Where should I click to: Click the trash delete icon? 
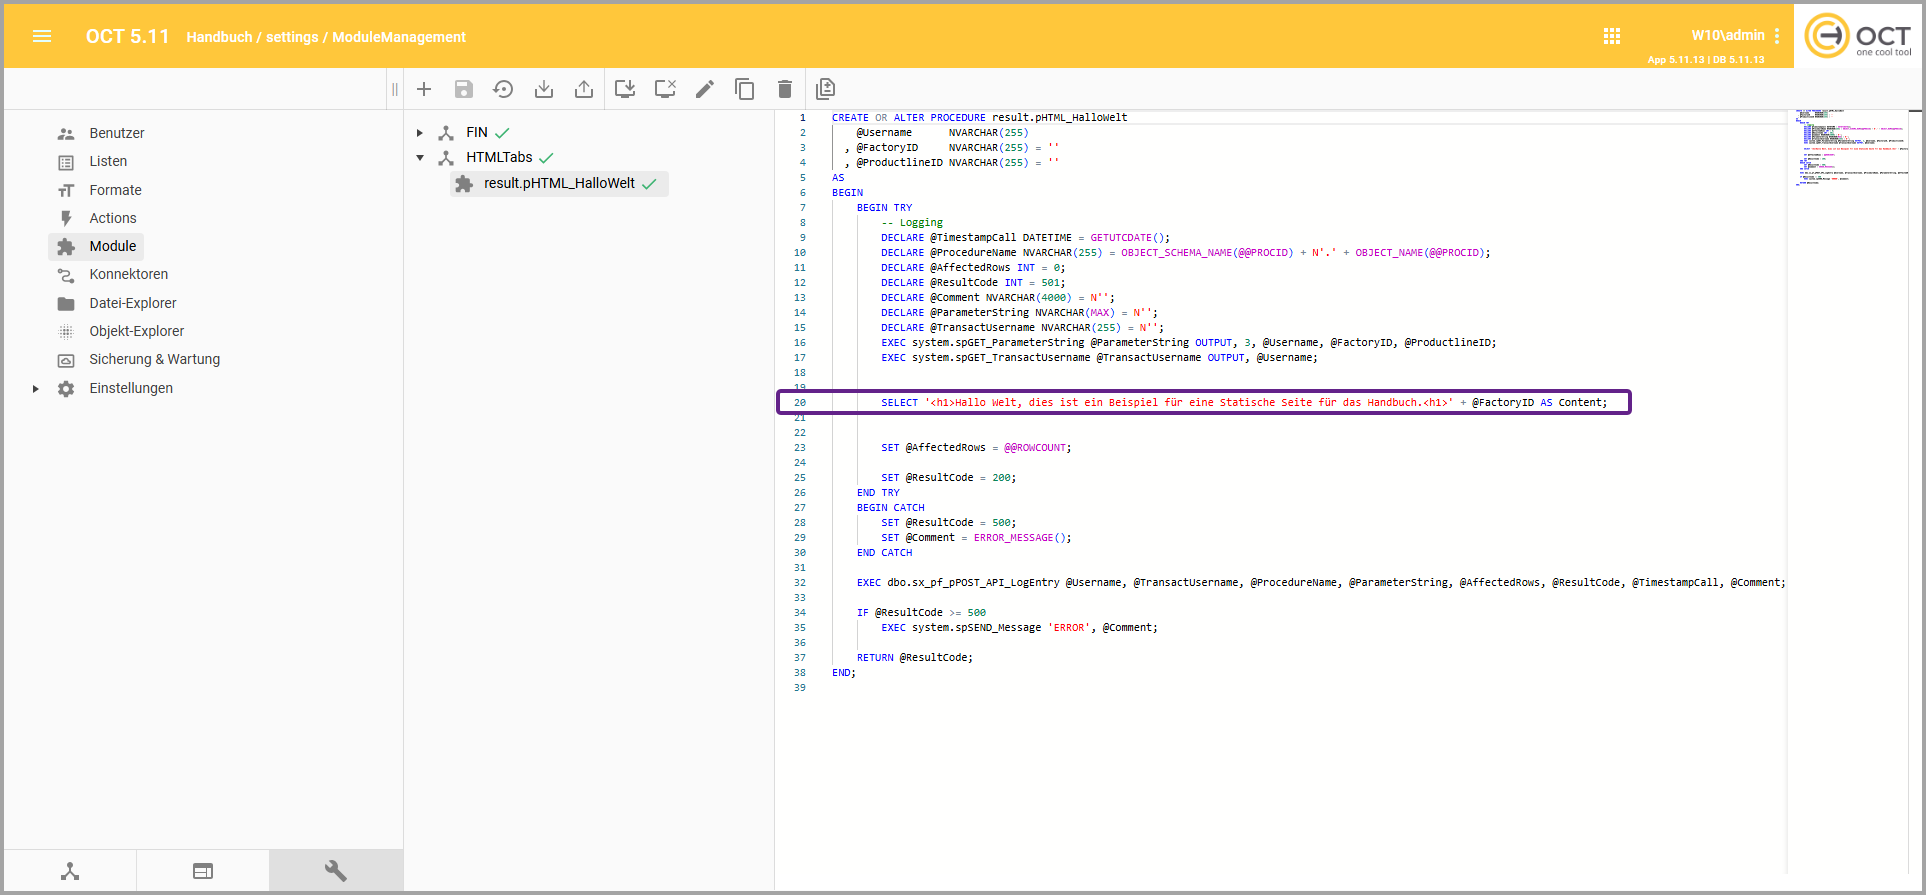[785, 89]
